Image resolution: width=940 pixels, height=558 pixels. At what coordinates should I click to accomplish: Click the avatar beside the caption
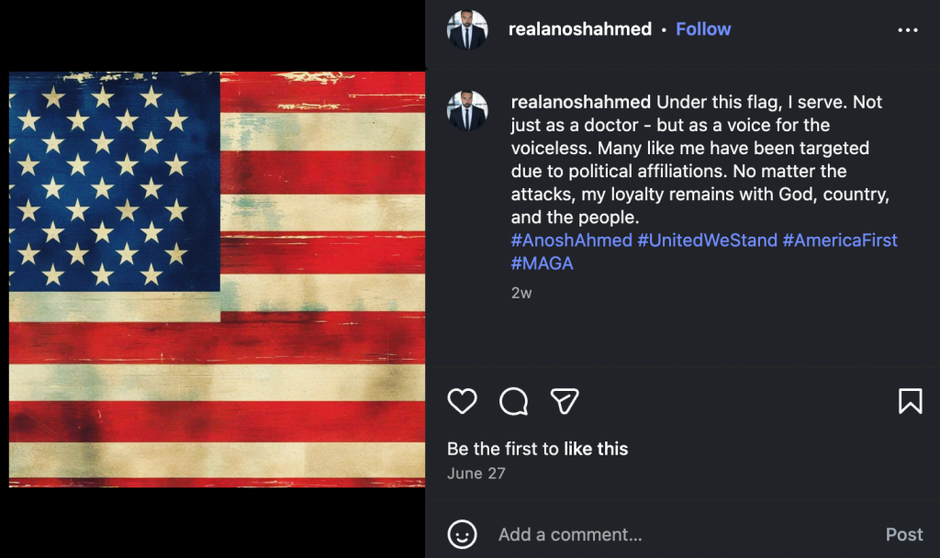[467, 111]
